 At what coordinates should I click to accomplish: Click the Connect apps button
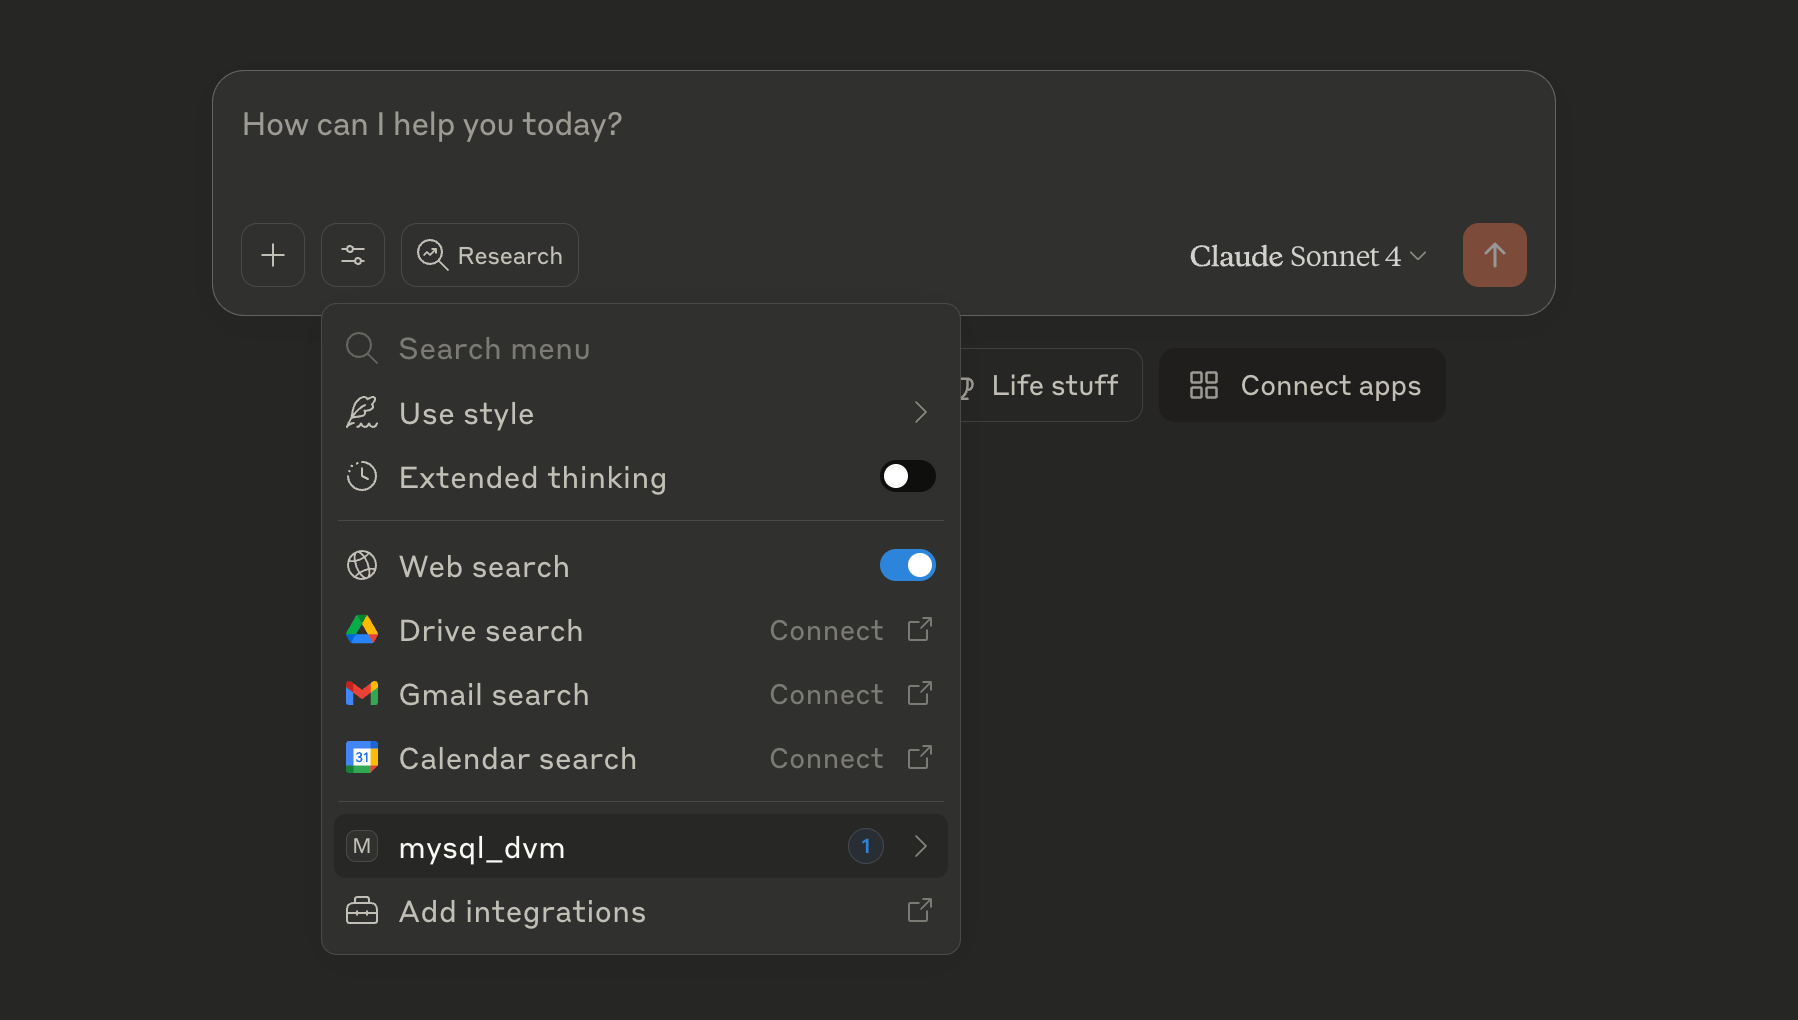(1302, 385)
